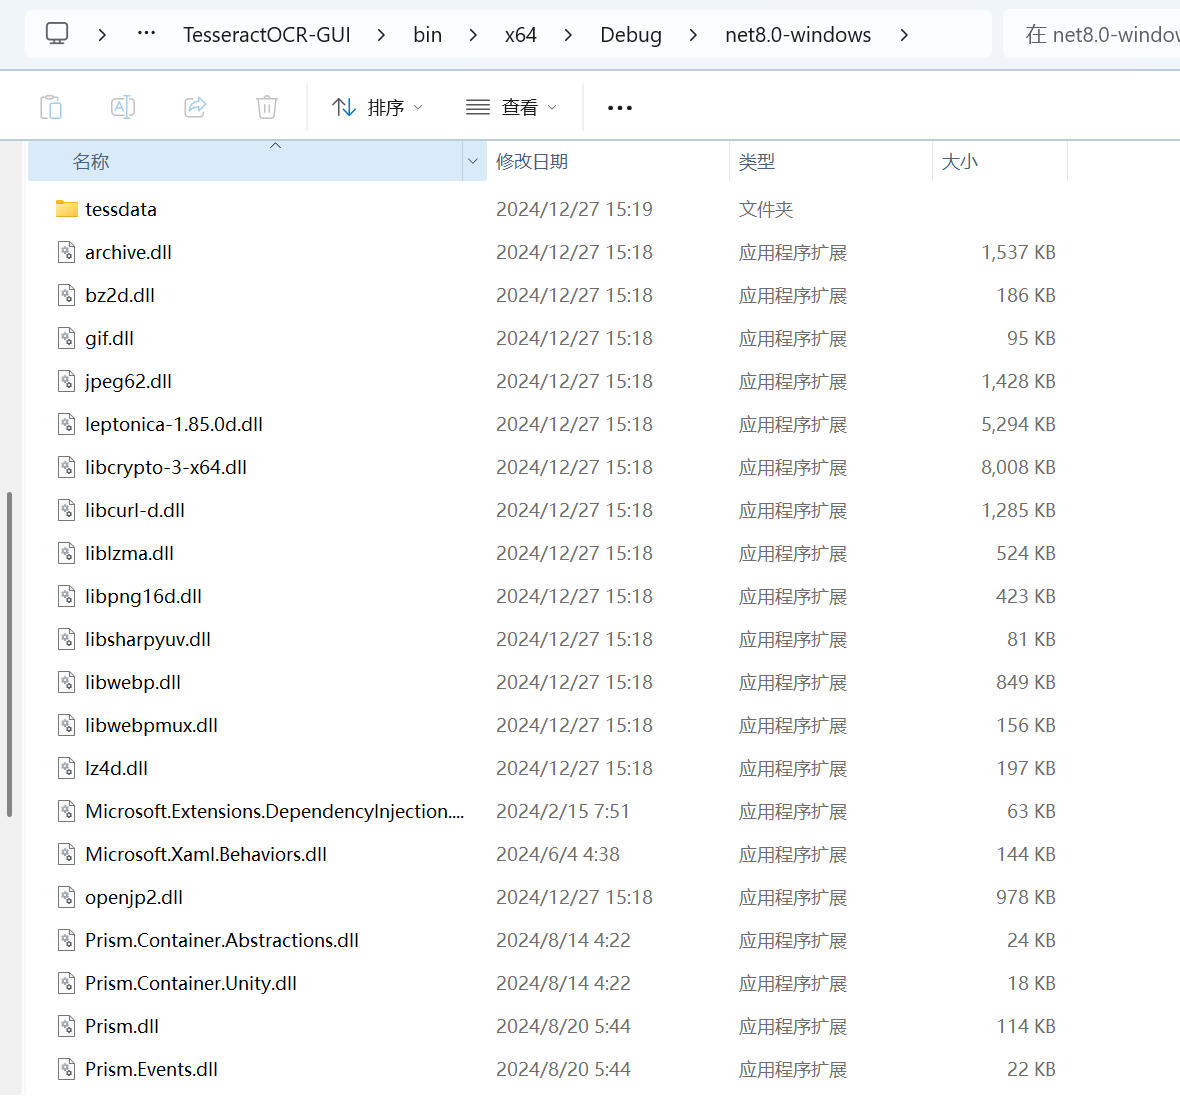Screen dimensions: 1180x1108
Task: Click file name Prism.Container.Unity.dll
Action: [x=191, y=983]
